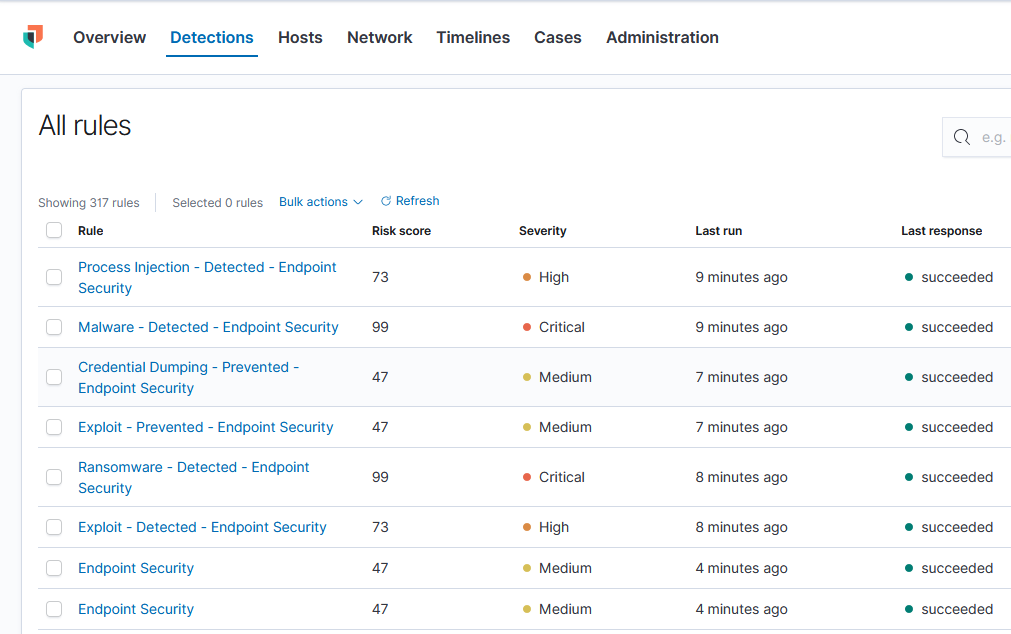Select the Malware - Detected rule checkbox
This screenshot has height=634, width=1011.
54,327
